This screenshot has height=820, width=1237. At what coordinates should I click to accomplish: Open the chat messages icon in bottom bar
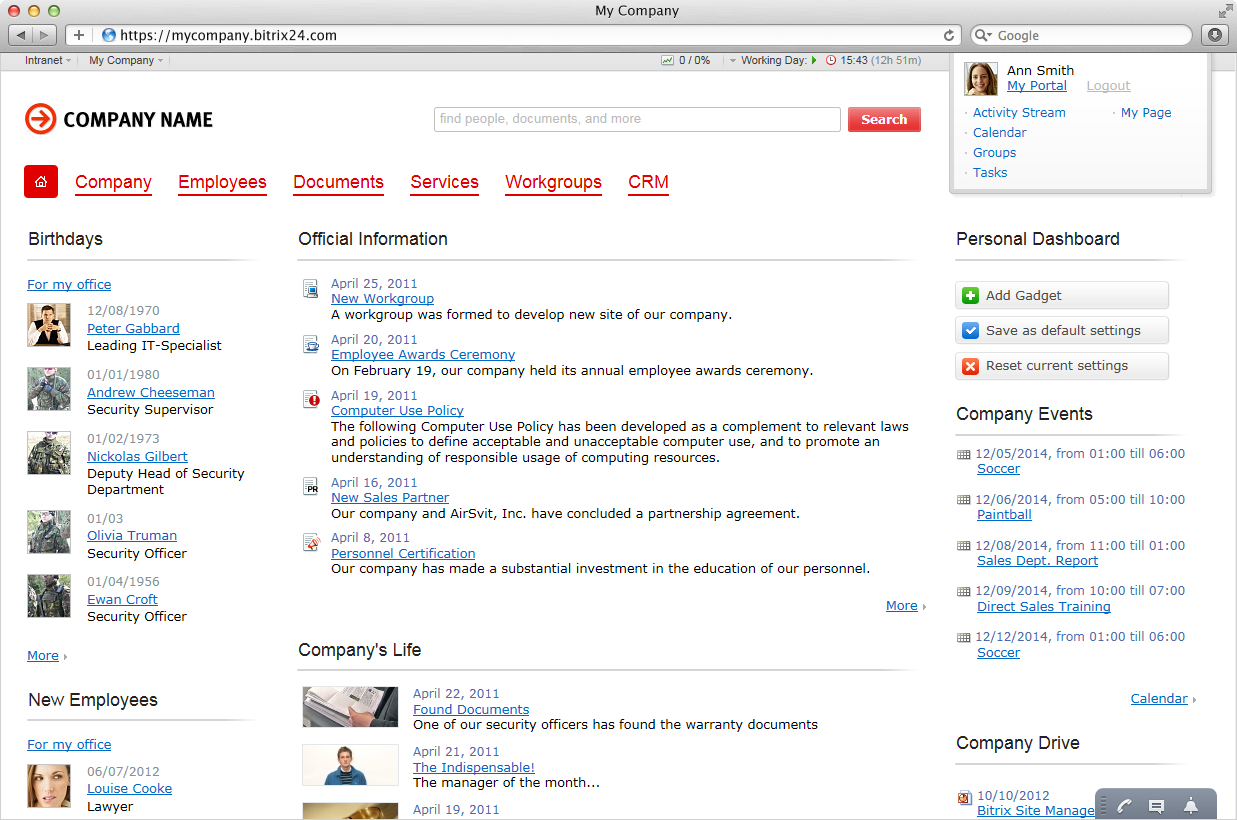tap(1156, 806)
